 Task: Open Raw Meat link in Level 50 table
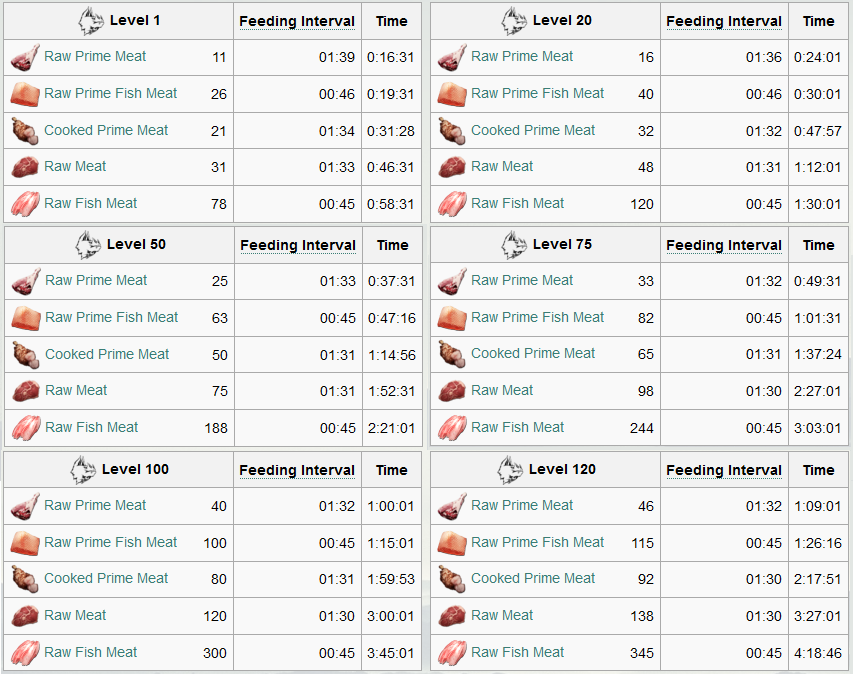[x=76, y=391]
